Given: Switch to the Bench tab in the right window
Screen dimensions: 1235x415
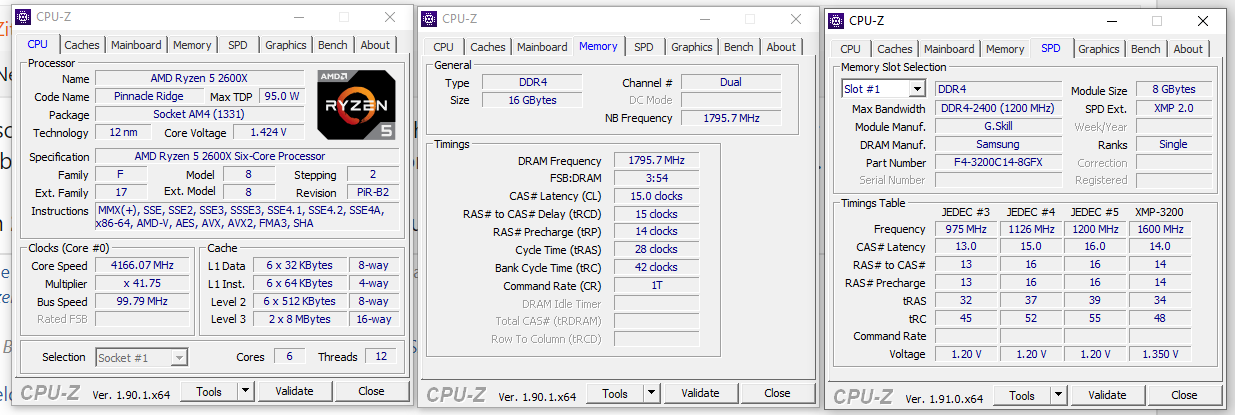Looking at the screenshot, I should [x=1146, y=49].
